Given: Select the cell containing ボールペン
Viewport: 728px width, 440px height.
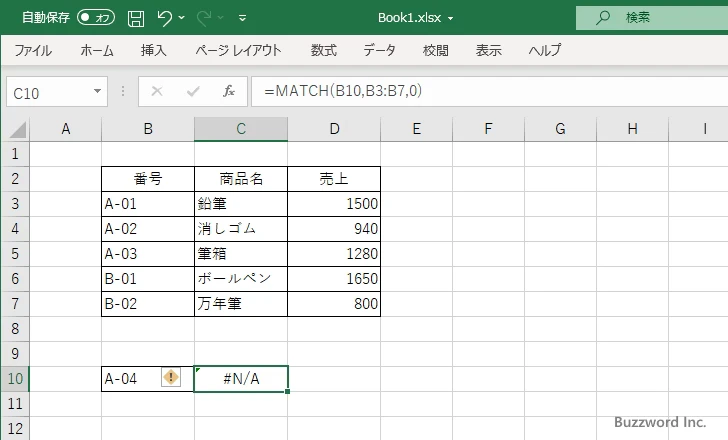Looking at the screenshot, I should pyautogui.click(x=241, y=279).
